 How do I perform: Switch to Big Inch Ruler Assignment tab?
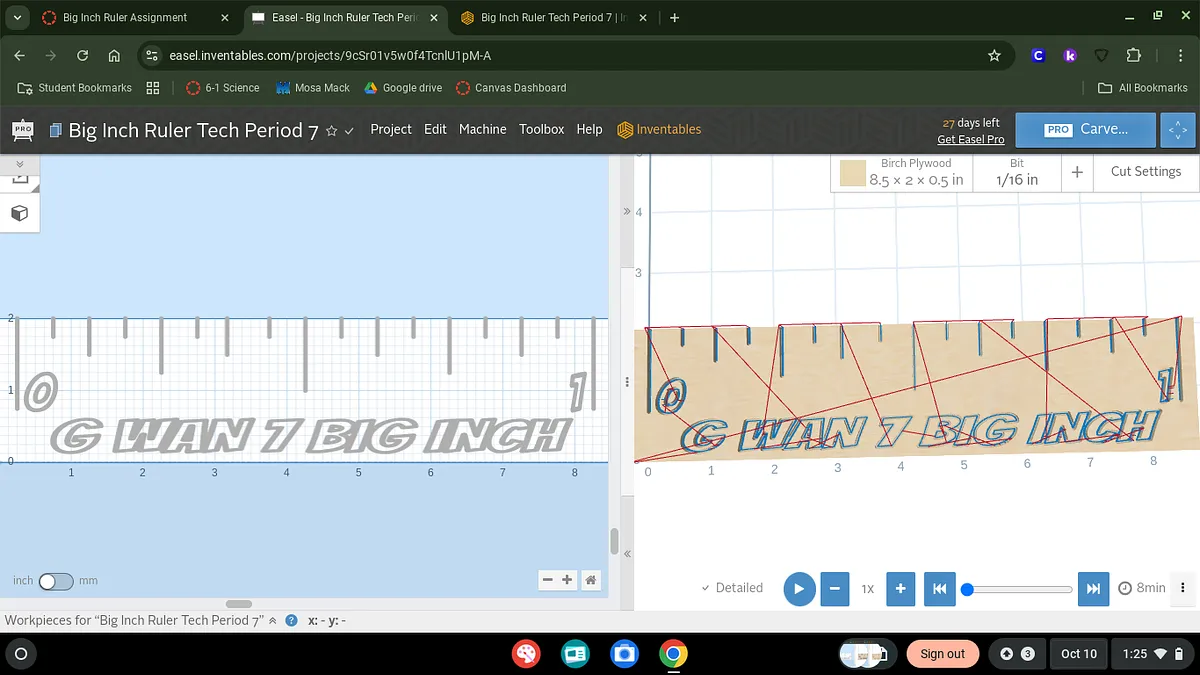click(125, 18)
